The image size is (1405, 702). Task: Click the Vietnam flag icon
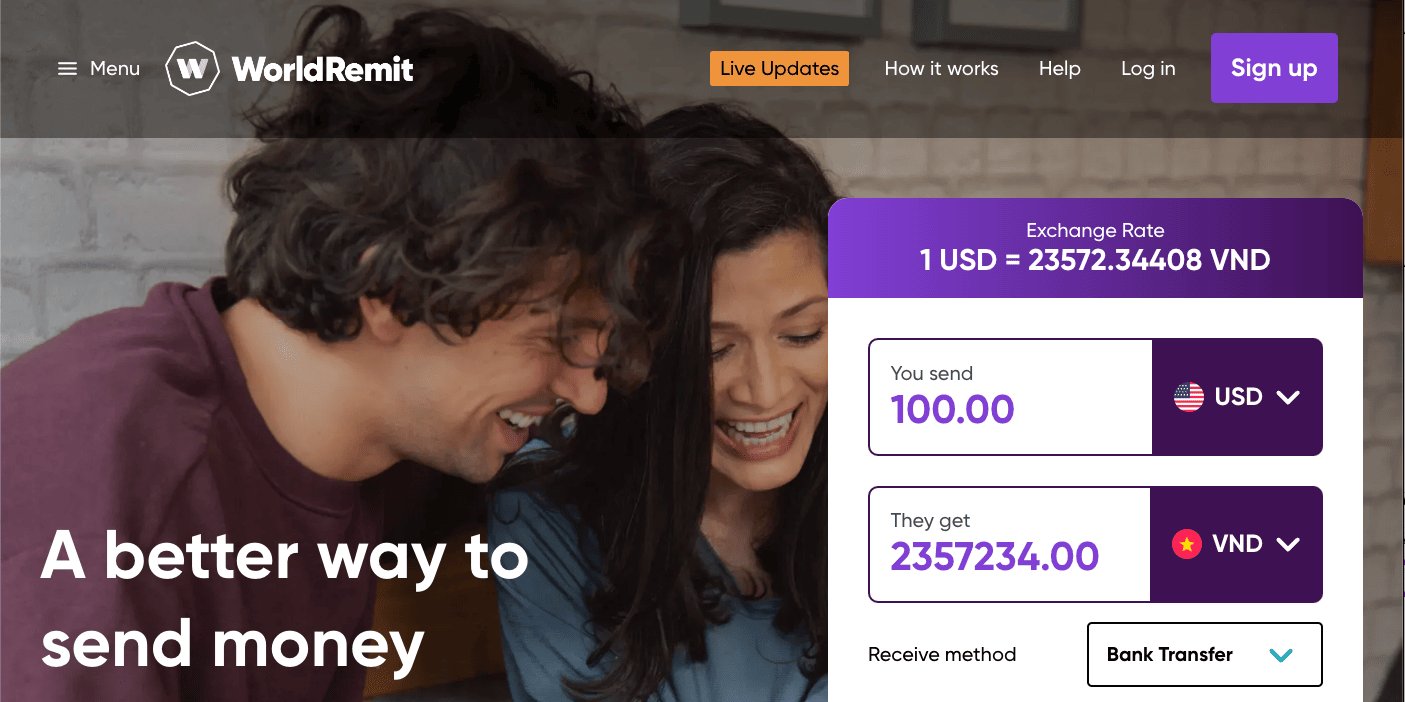point(1187,544)
